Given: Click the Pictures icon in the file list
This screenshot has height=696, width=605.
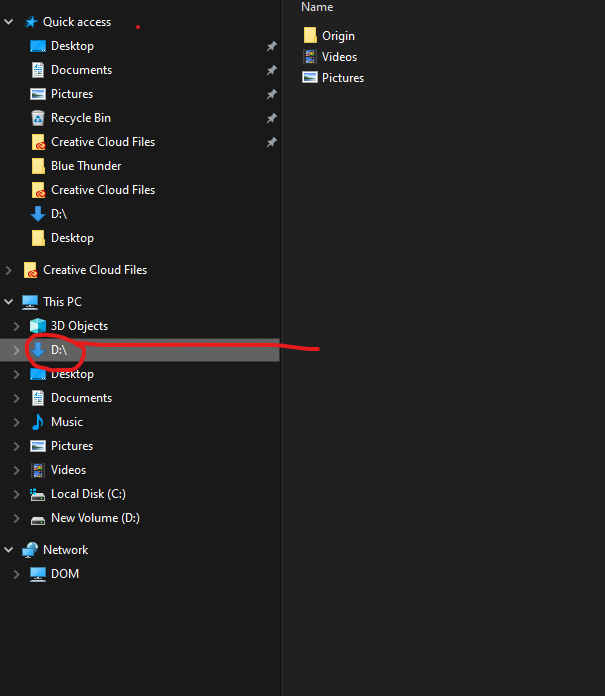Looking at the screenshot, I should tap(310, 77).
